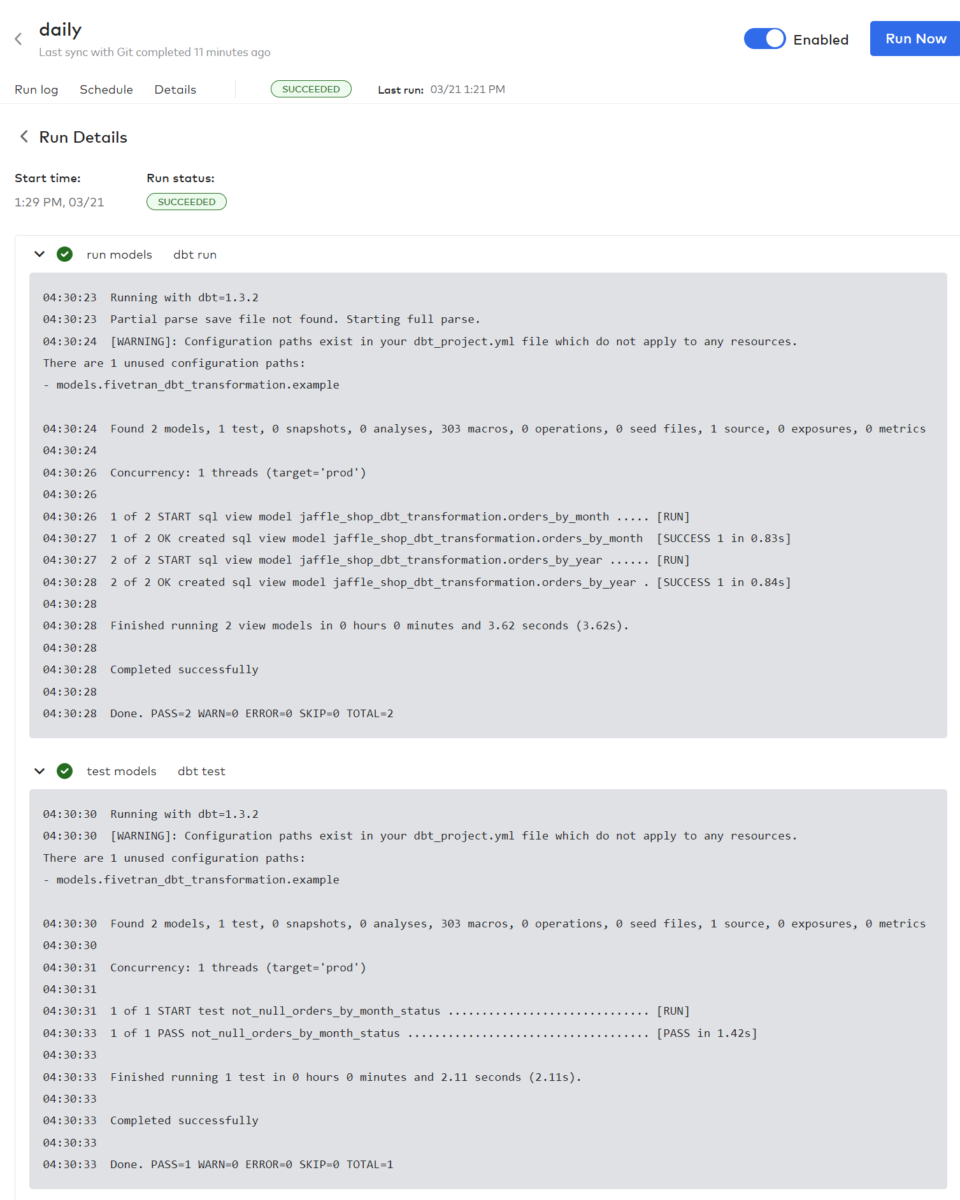Click the Run Now button

click(x=914, y=38)
